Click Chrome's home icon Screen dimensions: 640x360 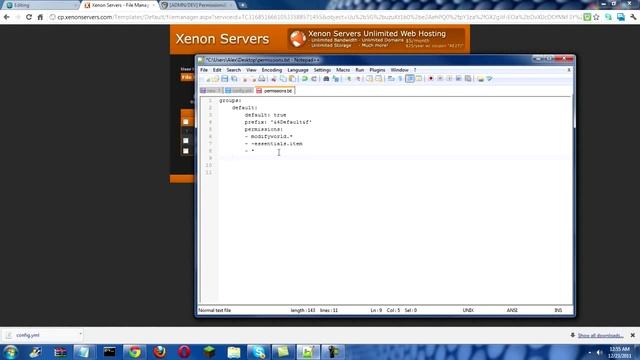pos(40,17)
